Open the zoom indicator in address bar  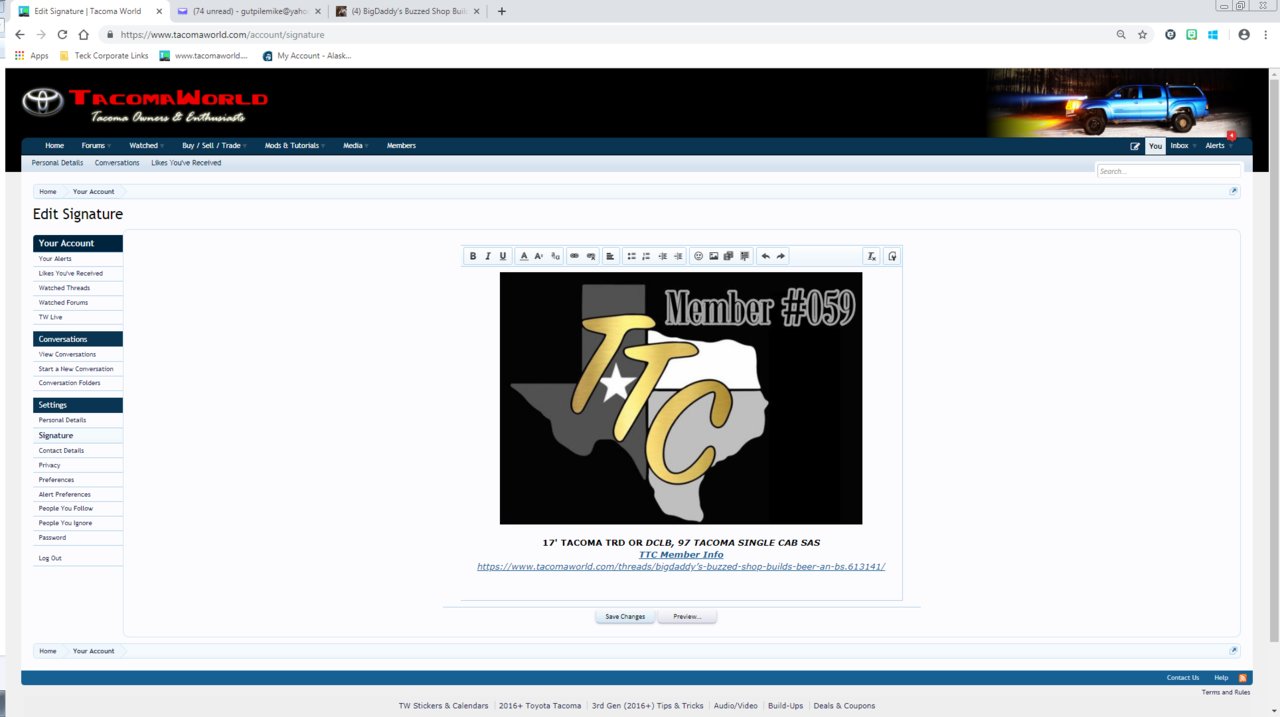[1121, 34]
